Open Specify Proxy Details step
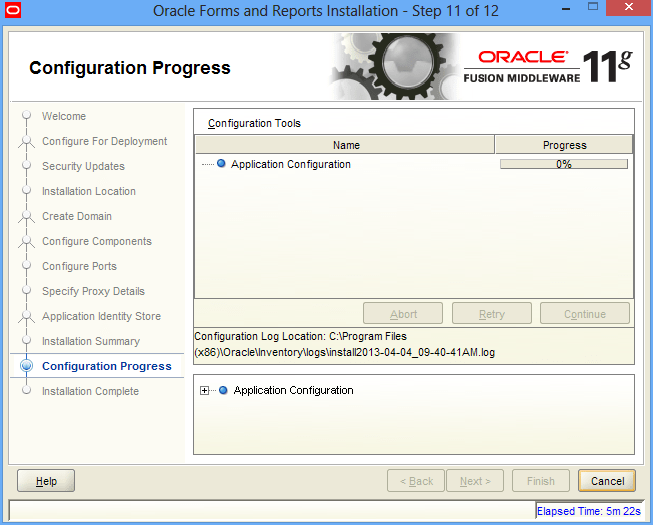Viewport: 653px width, 525px height. tap(93, 291)
